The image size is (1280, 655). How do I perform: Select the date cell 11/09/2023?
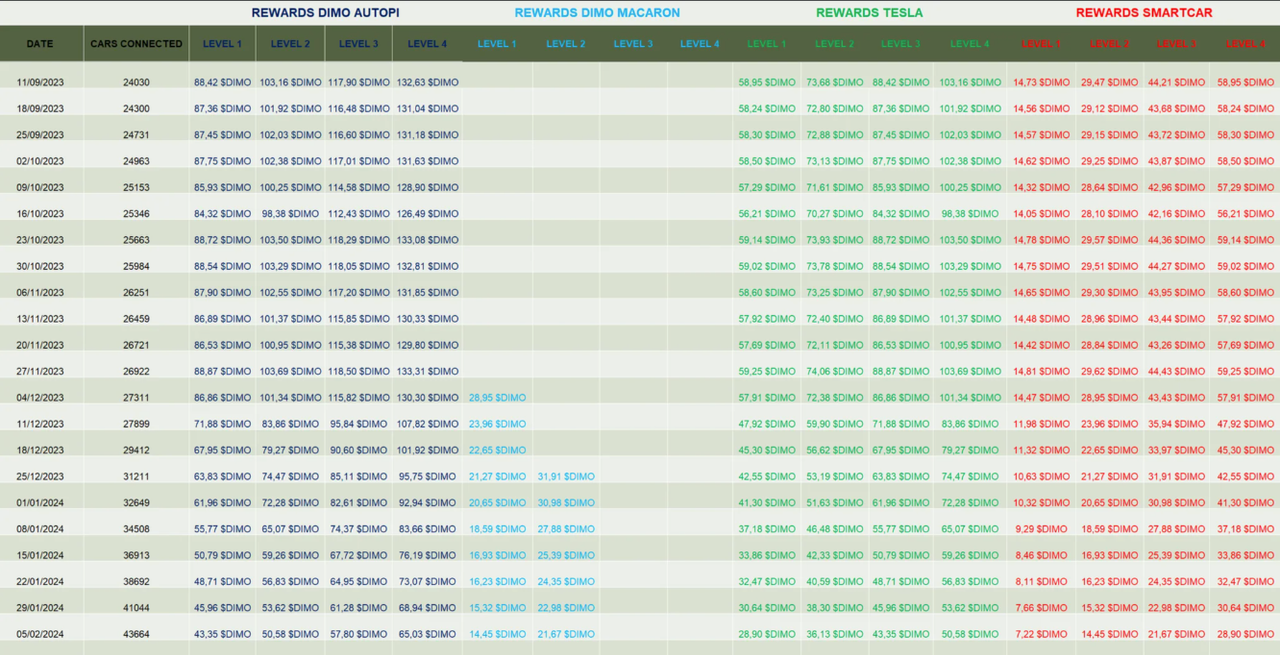click(x=40, y=82)
